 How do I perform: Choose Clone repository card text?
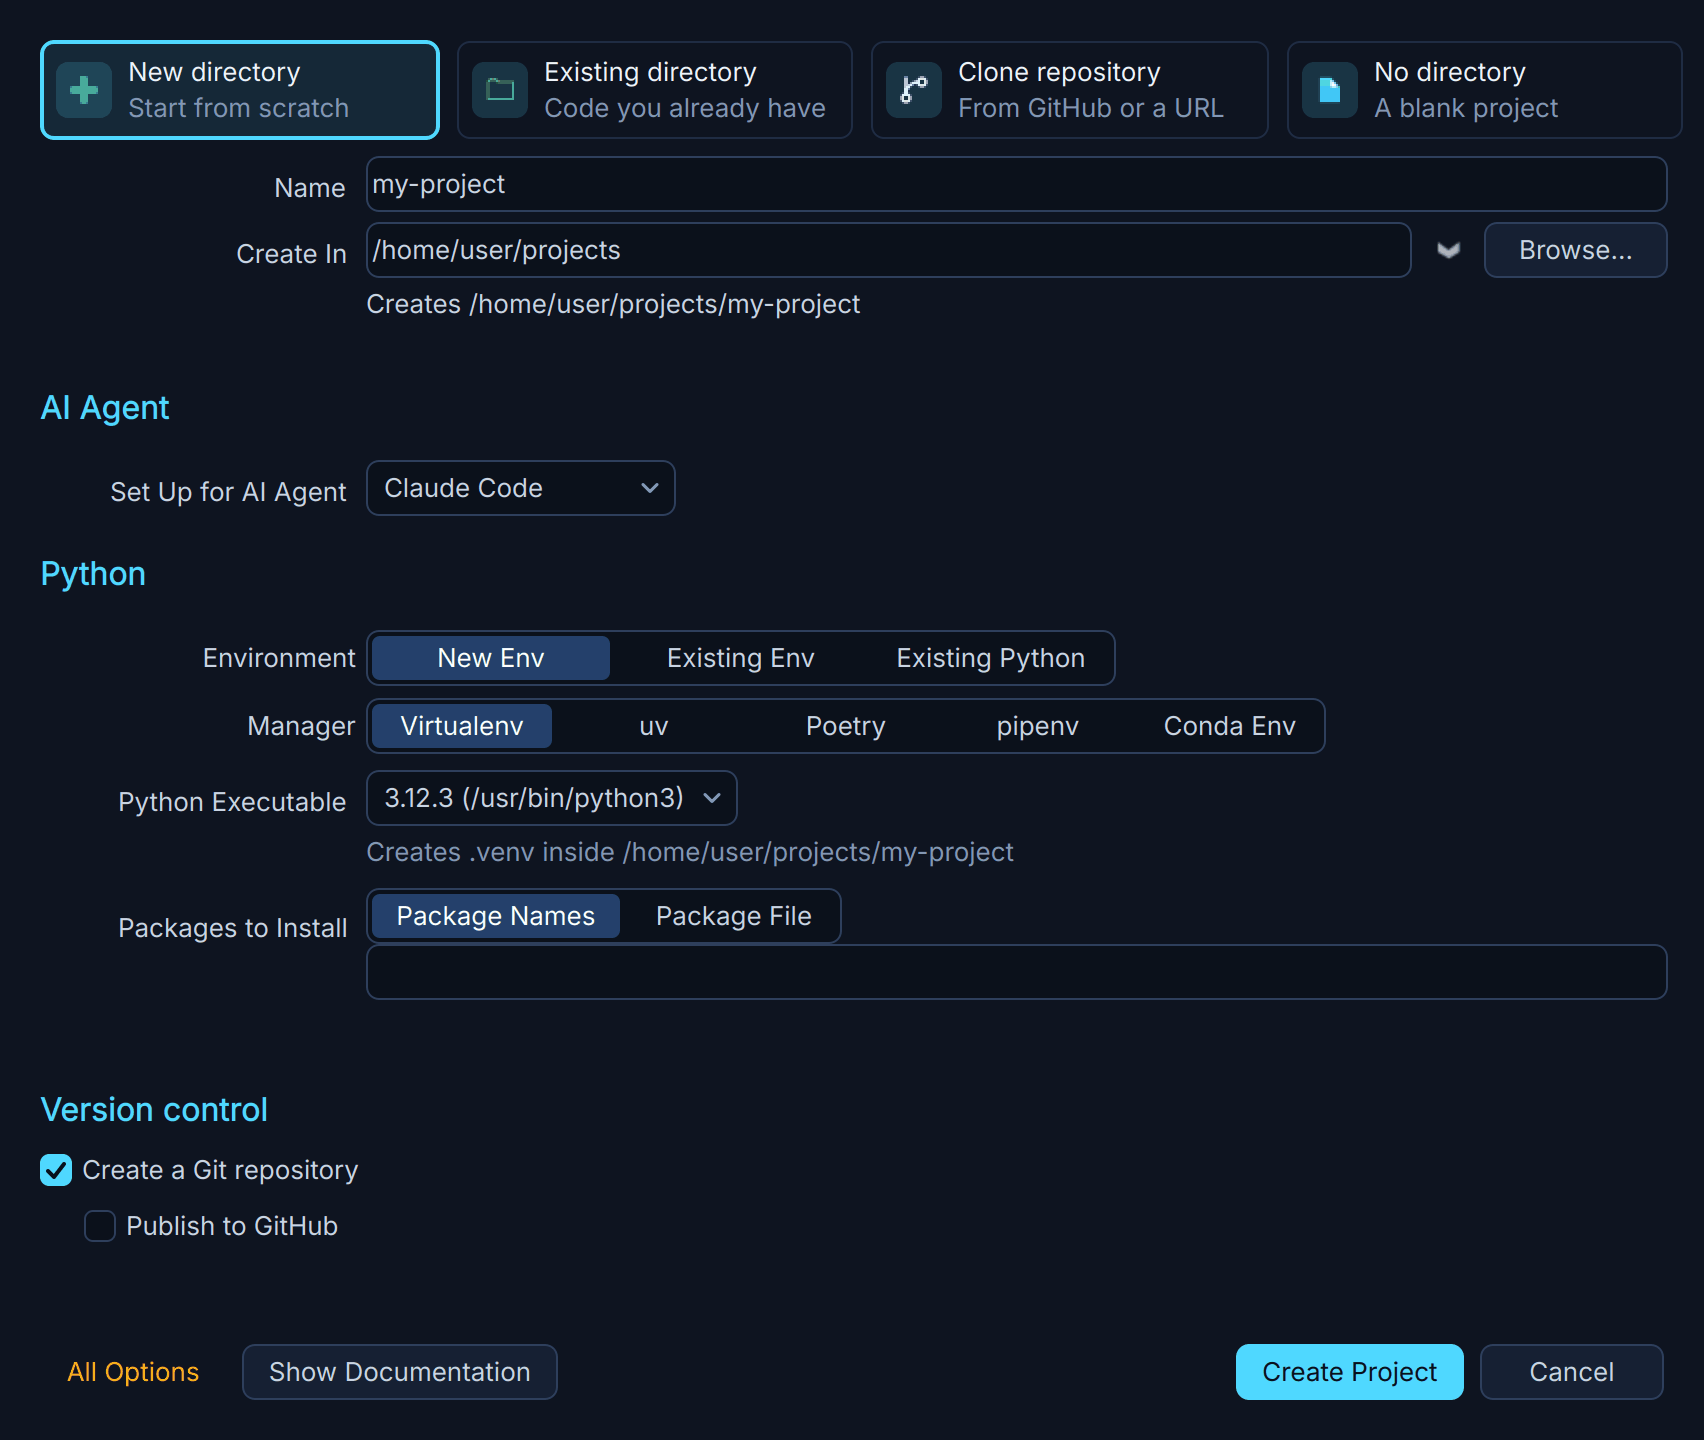[1091, 90]
